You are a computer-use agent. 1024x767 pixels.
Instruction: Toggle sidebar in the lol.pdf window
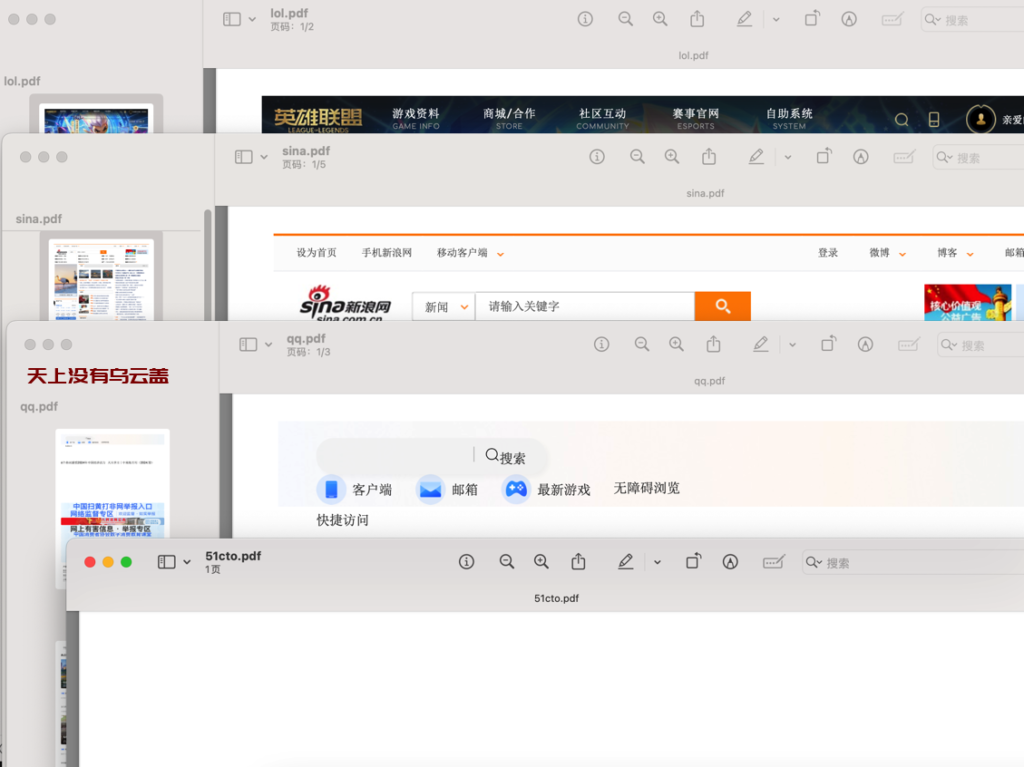click(232, 19)
